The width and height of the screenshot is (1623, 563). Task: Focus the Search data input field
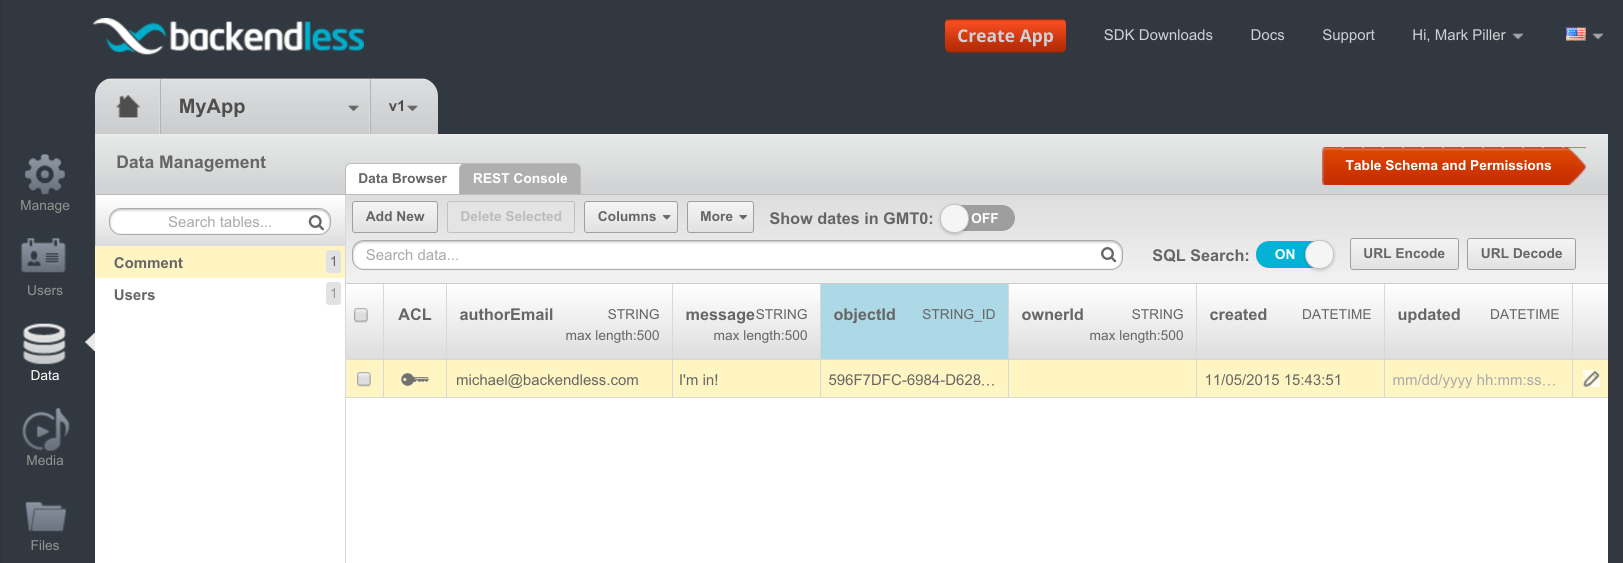coord(737,255)
